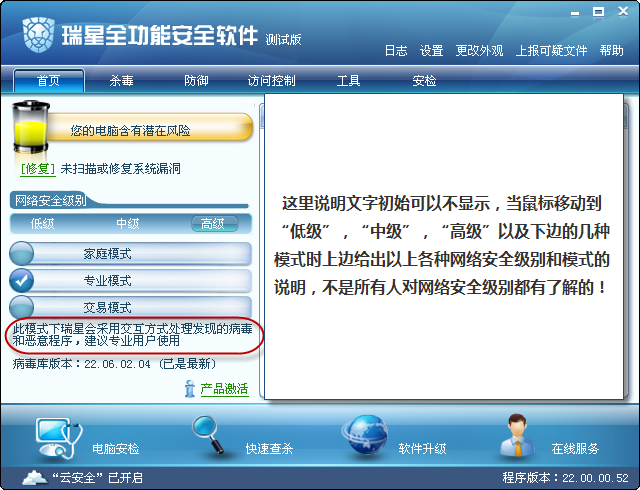The height and width of the screenshot is (490, 640).
Task: Open 电脑安检 via the monitor stethoscope icon
Action: [59, 439]
